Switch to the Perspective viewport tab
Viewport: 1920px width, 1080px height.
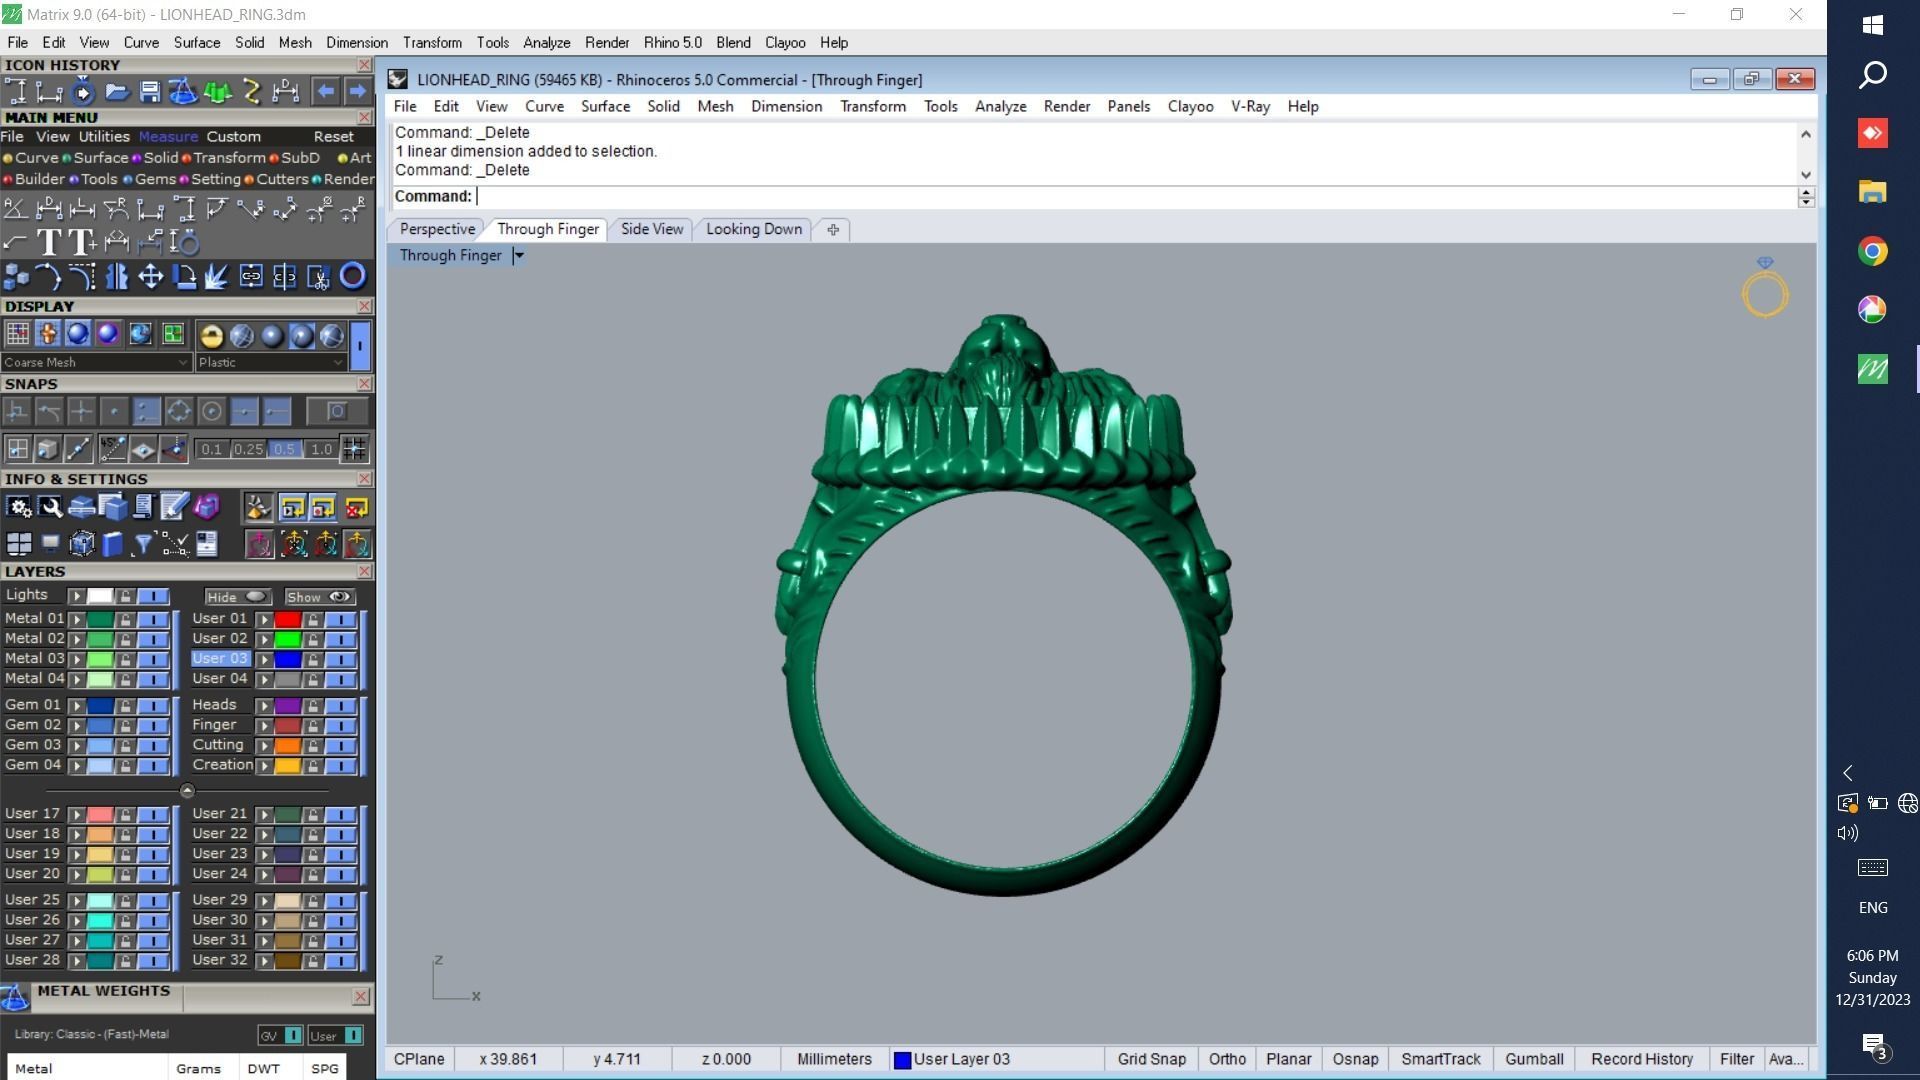click(437, 229)
